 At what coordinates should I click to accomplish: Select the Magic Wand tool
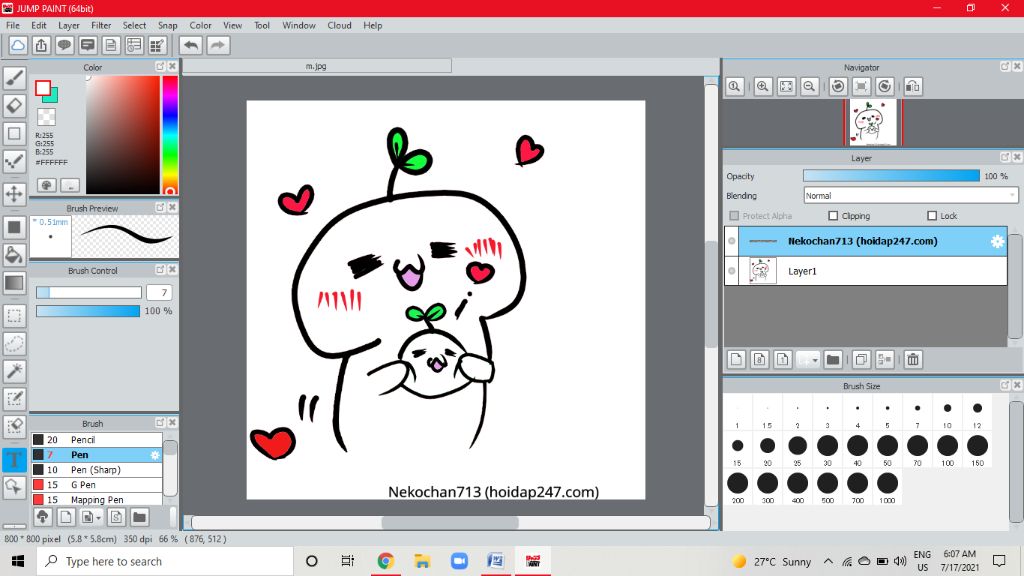tap(14, 371)
